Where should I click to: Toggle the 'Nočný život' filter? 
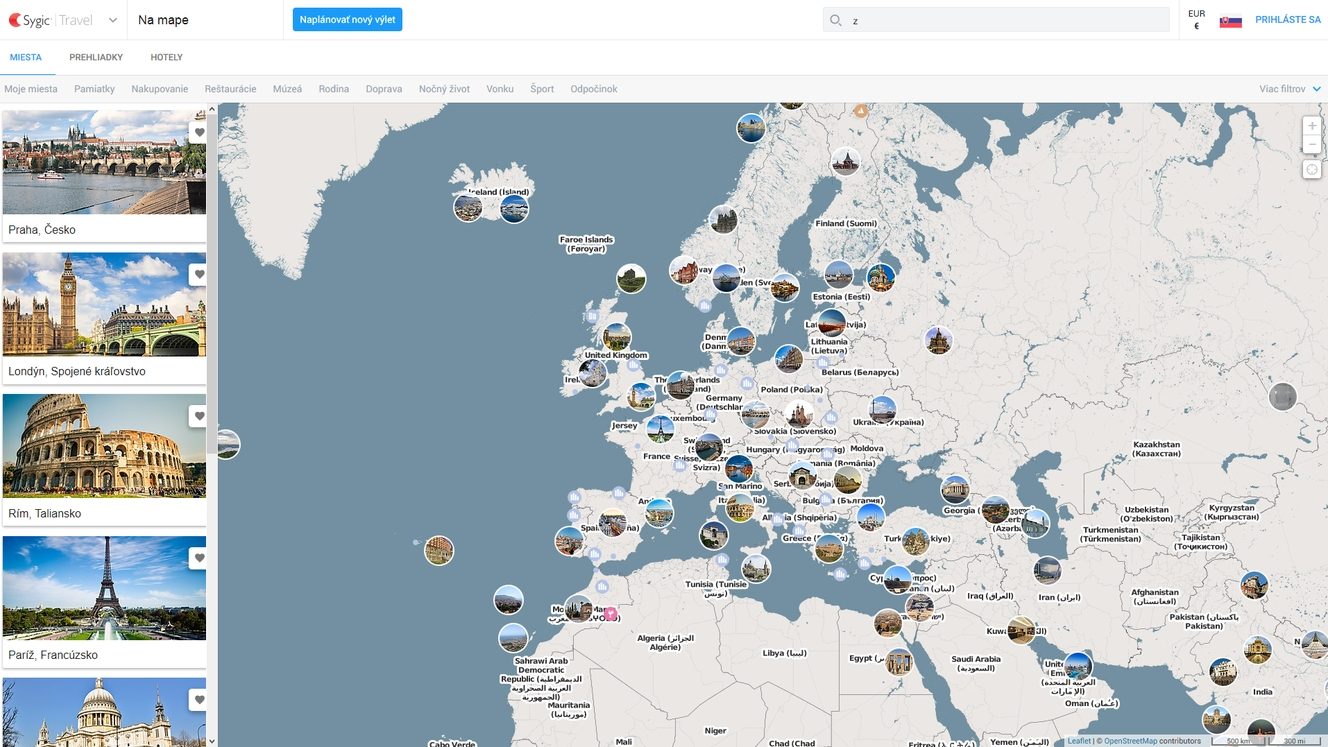coord(444,89)
